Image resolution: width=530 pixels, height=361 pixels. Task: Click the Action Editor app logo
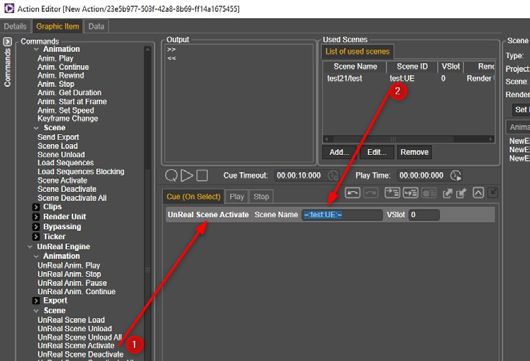[9, 8]
